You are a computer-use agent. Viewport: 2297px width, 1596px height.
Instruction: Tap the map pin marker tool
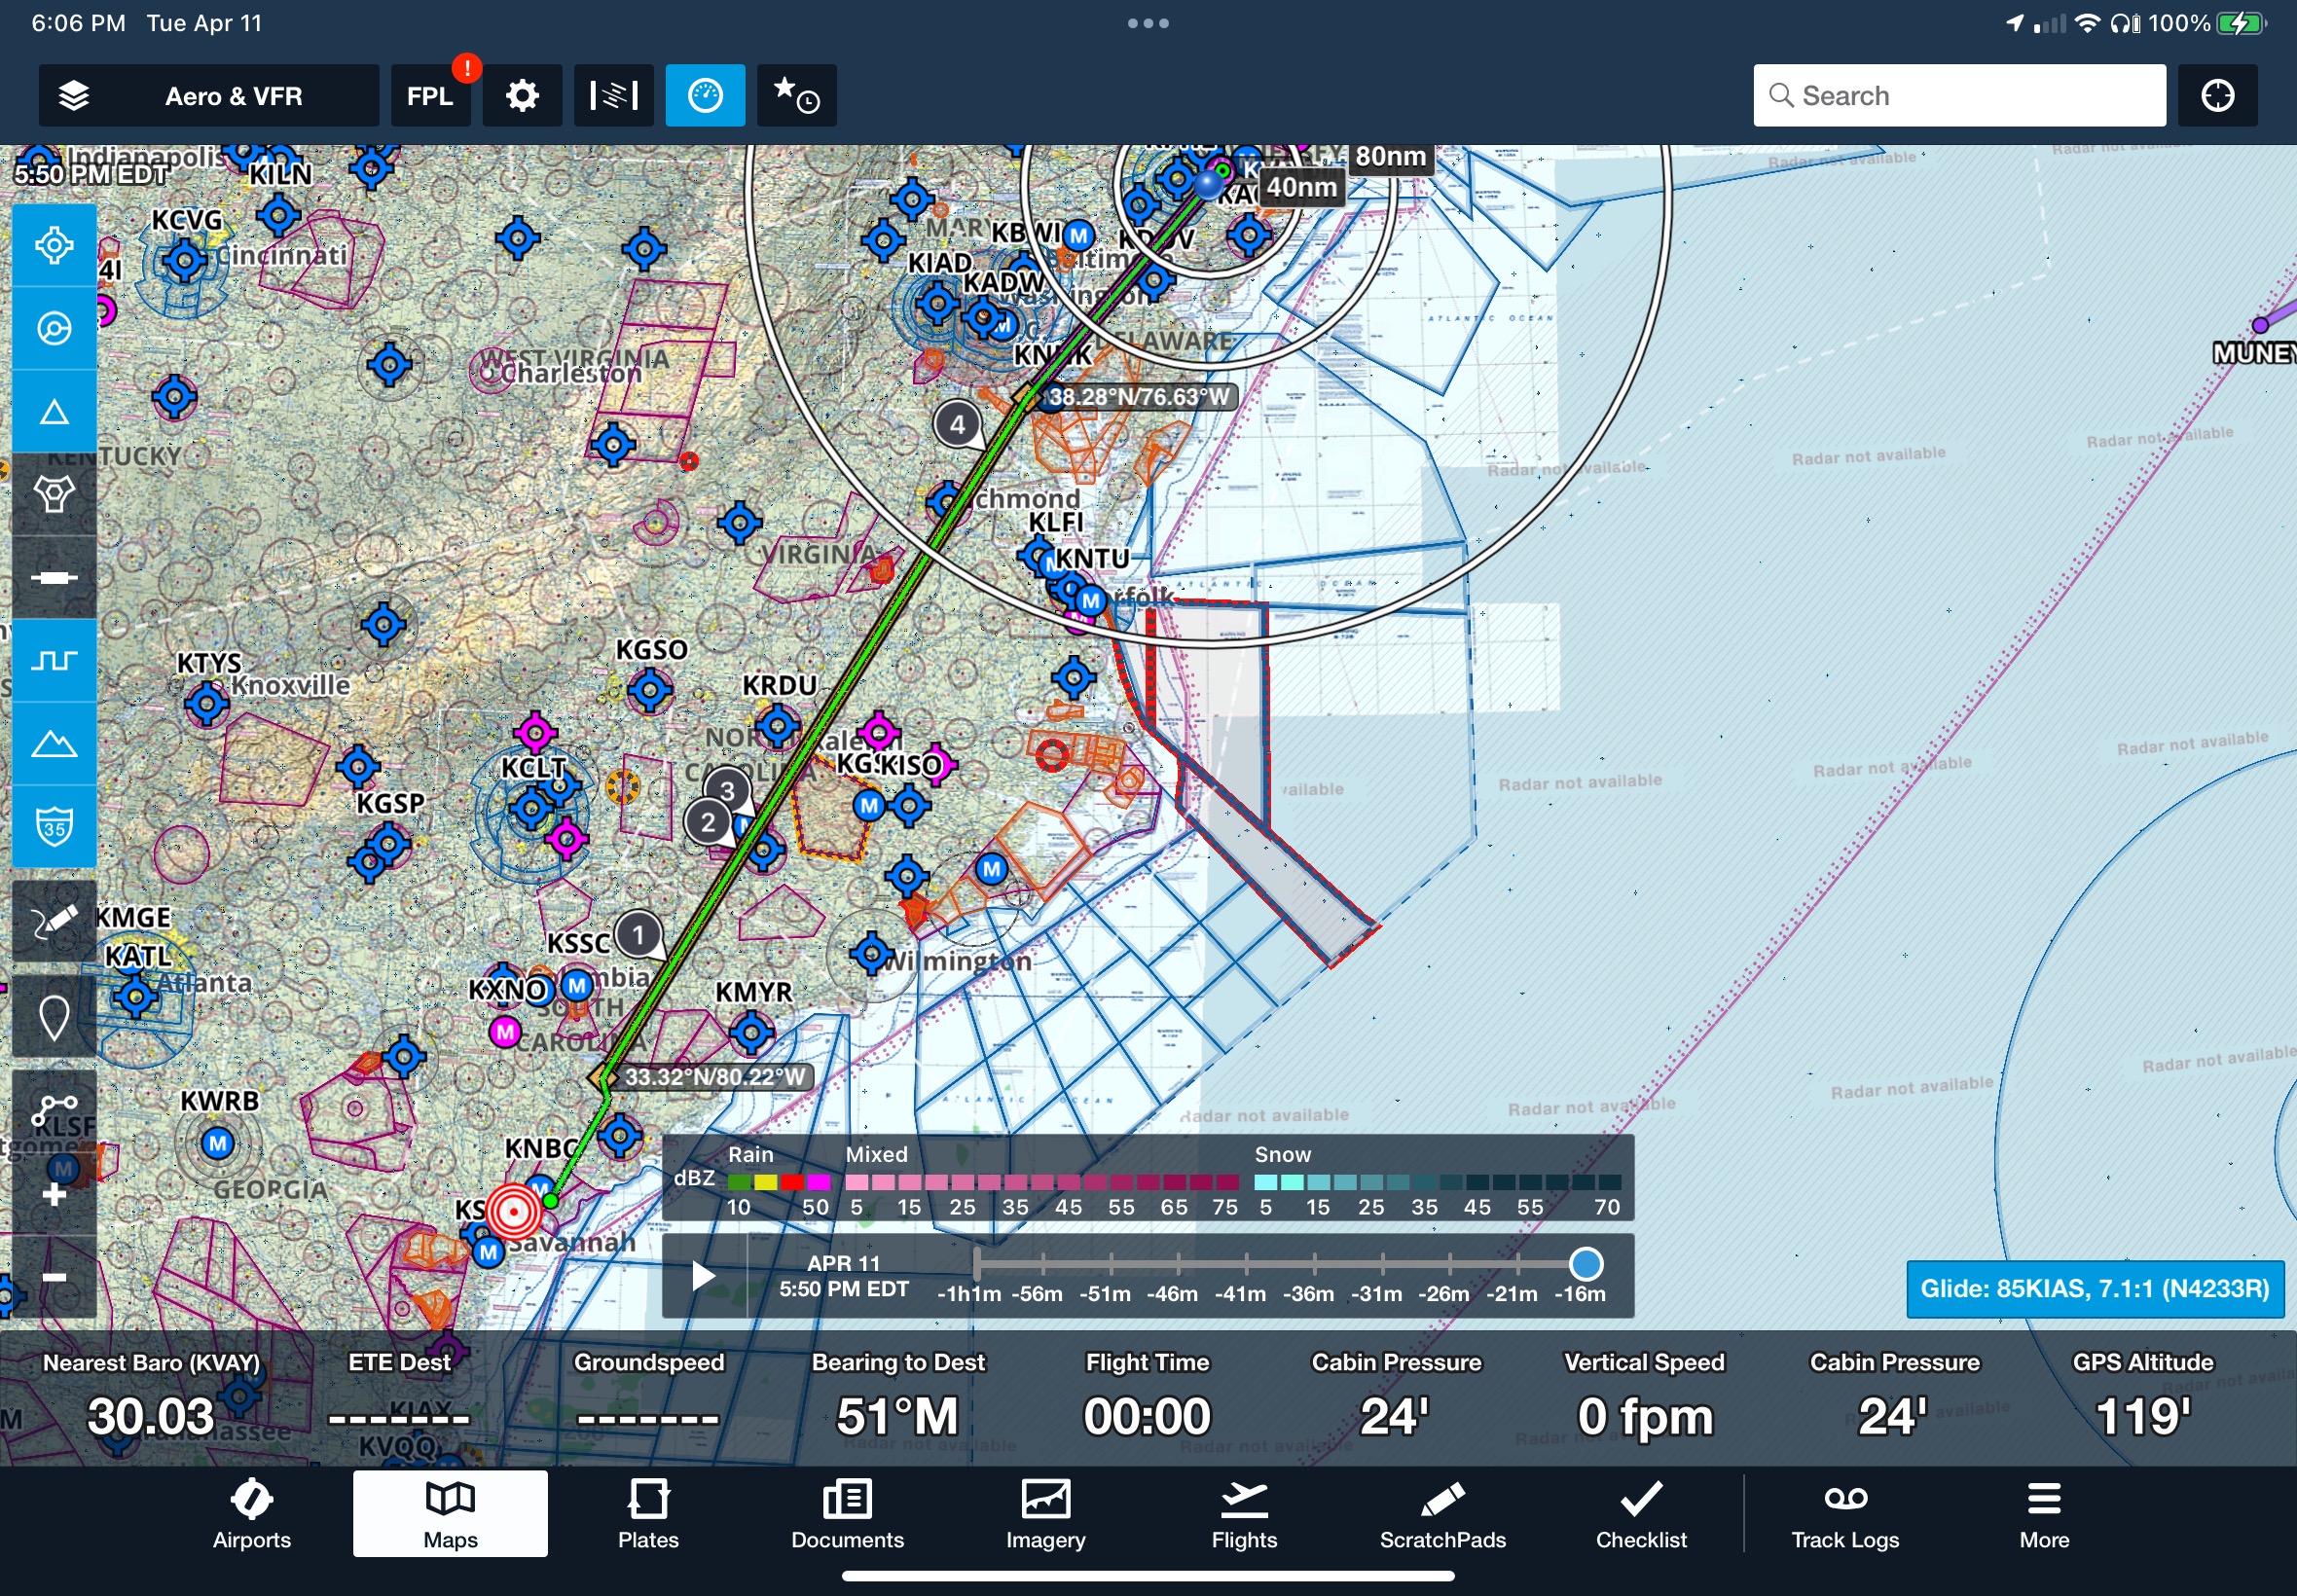[54, 1017]
